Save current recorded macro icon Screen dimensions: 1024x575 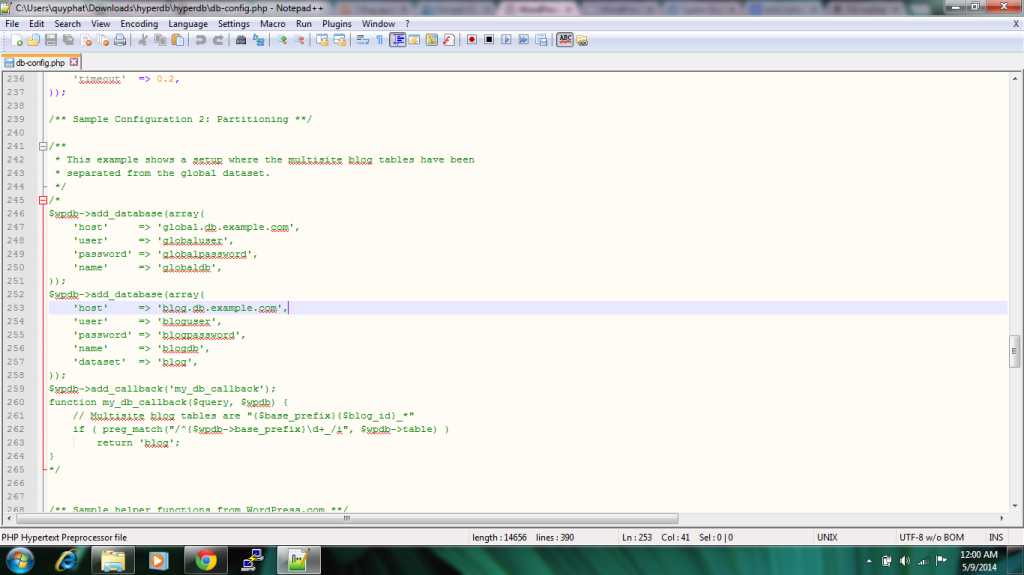541,41
